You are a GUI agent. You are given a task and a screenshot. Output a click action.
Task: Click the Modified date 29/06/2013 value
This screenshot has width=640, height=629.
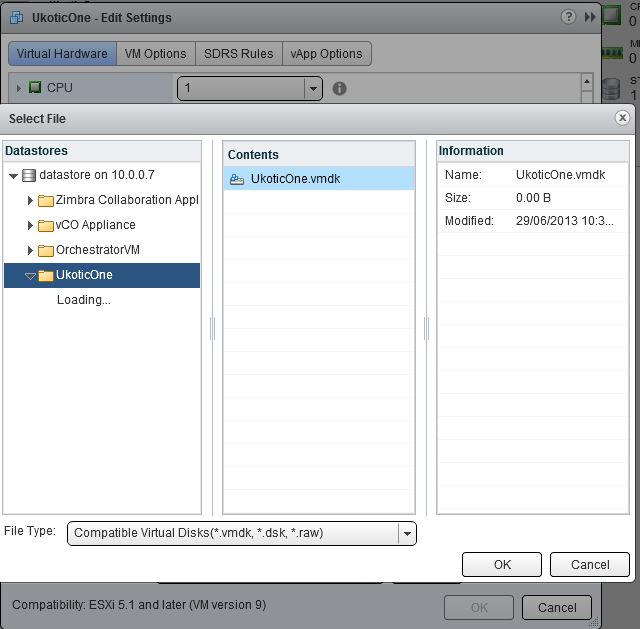(564, 220)
